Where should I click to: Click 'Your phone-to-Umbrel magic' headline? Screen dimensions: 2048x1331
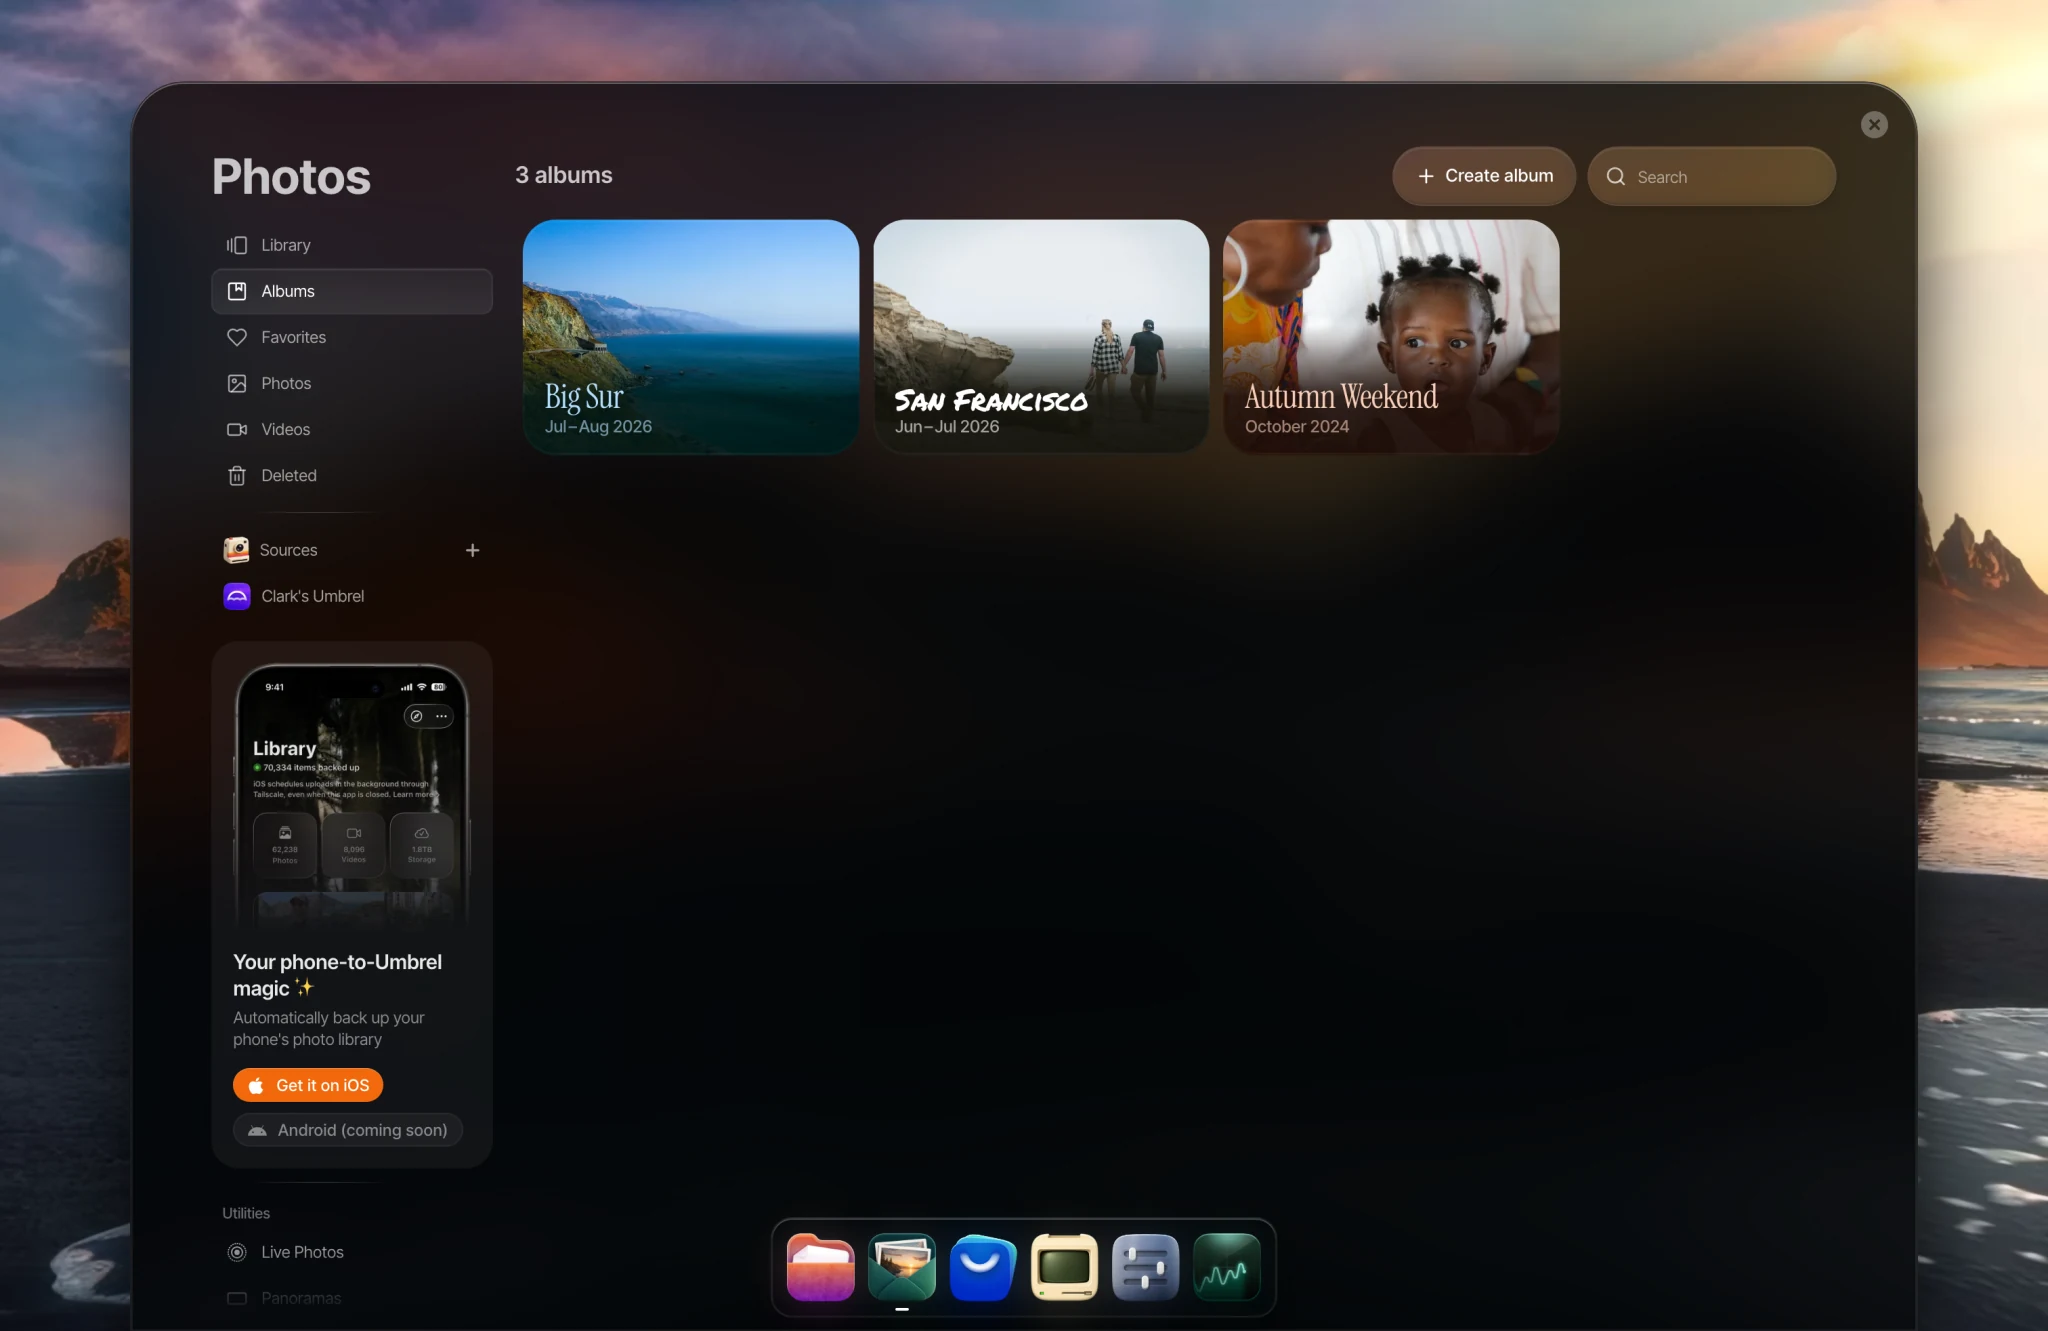[x=337, y=975]
